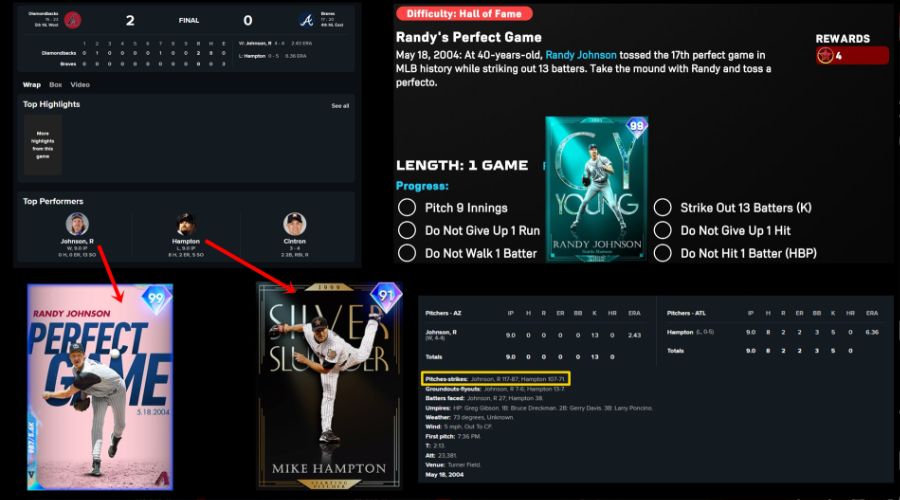Select the Do Not Walk 1 Batter circle
The height and width of the screenshot is (500, 900).
(x=407, y=253)
